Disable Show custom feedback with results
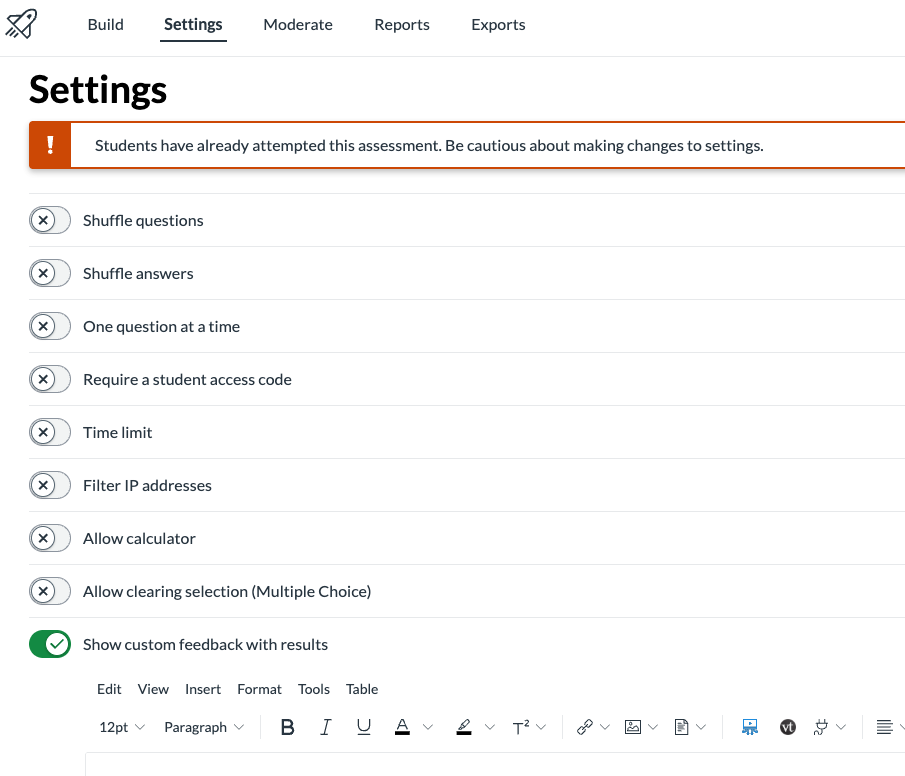 50,644
